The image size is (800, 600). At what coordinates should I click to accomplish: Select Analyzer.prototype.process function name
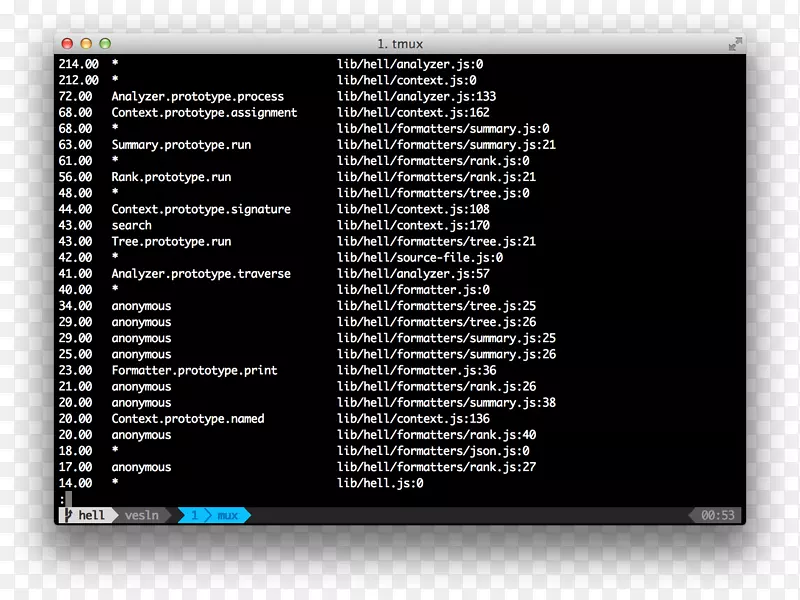(x=197, y=96)
